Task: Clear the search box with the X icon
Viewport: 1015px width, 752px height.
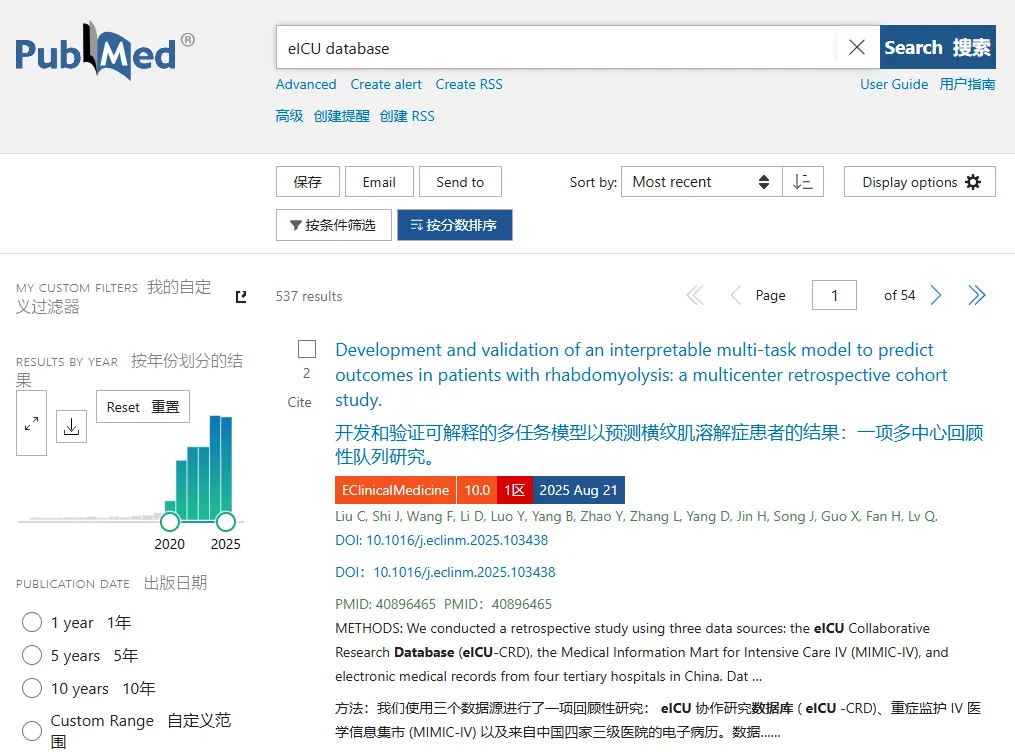Action: point(856,47)
